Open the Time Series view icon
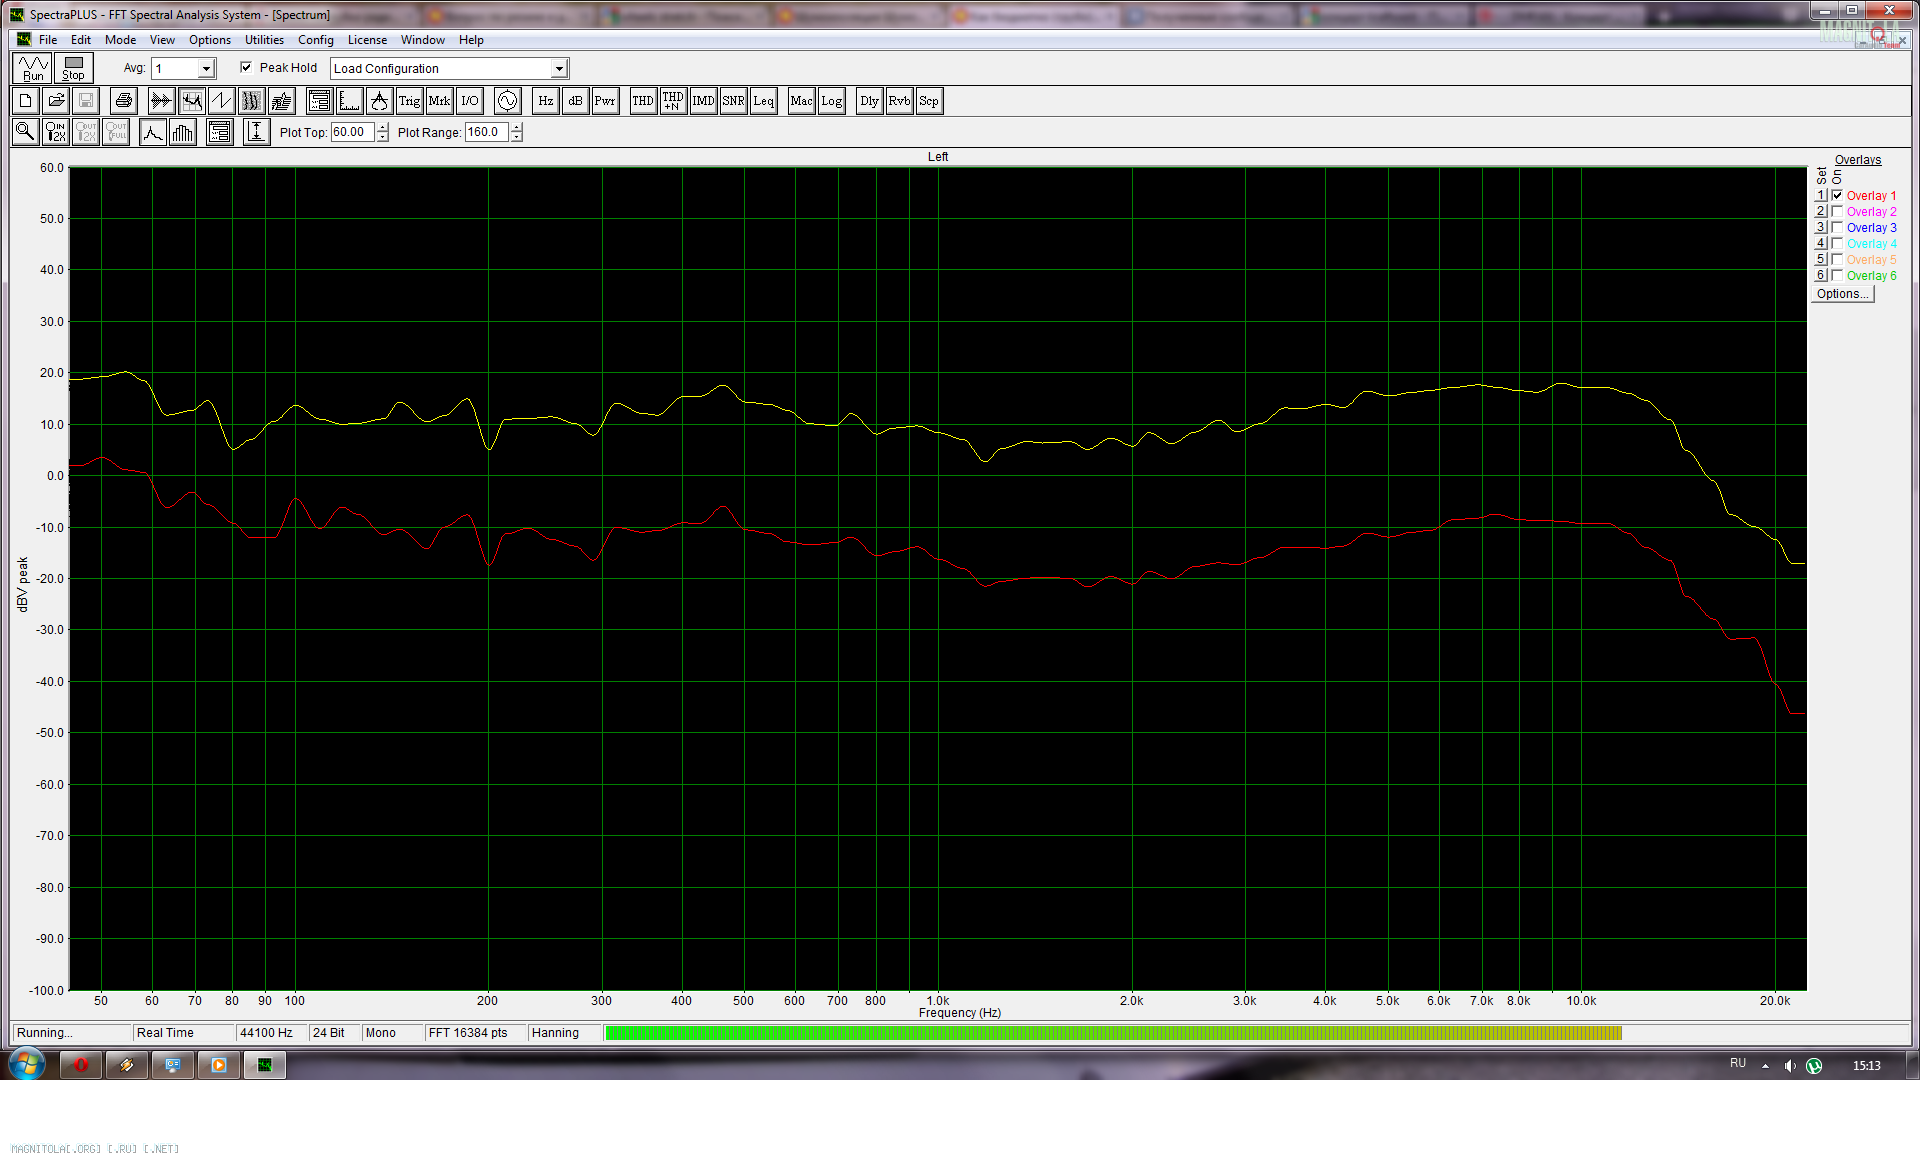 [161, 101]
